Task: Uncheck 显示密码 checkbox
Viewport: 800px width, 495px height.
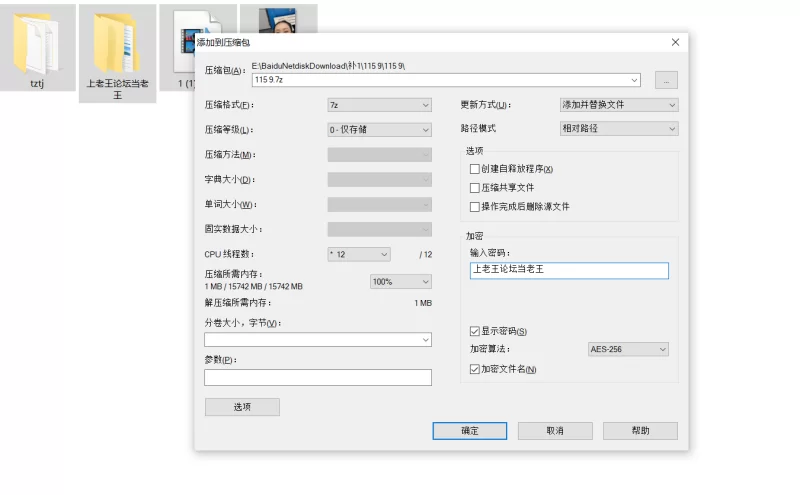Action: [x=475, y=331]
